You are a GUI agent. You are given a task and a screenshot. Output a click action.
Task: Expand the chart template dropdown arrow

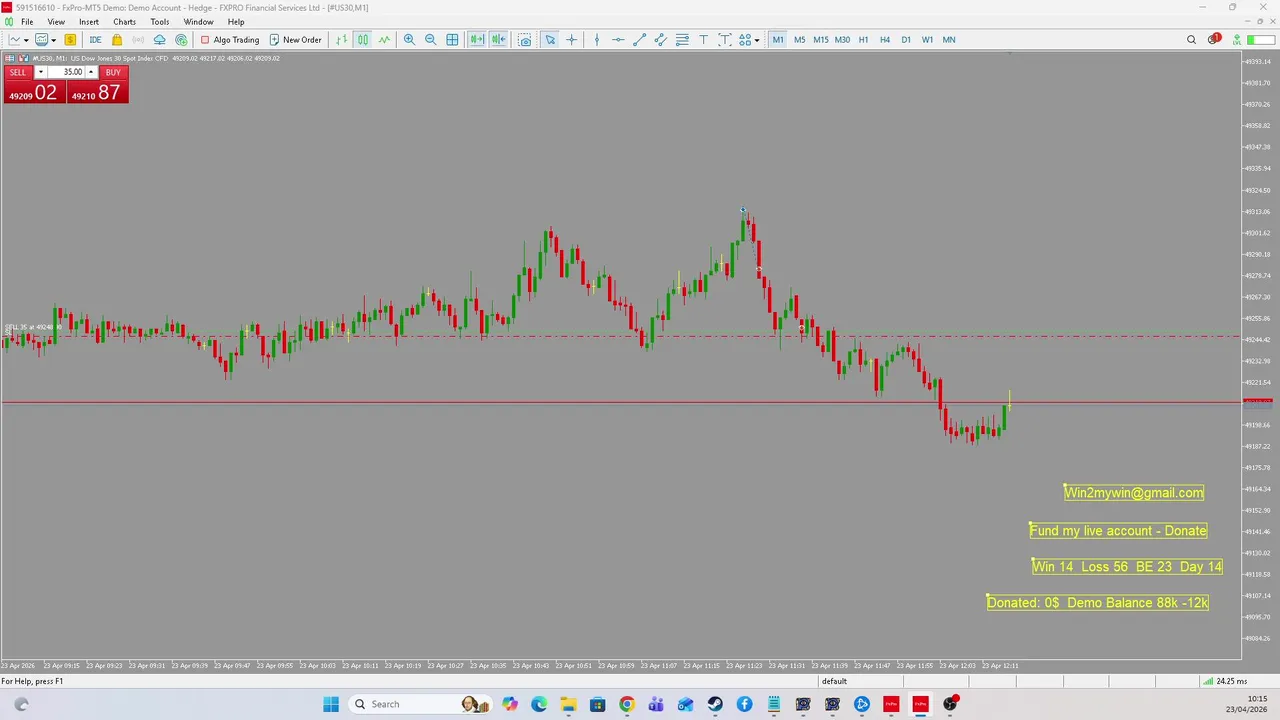(53, 40)
